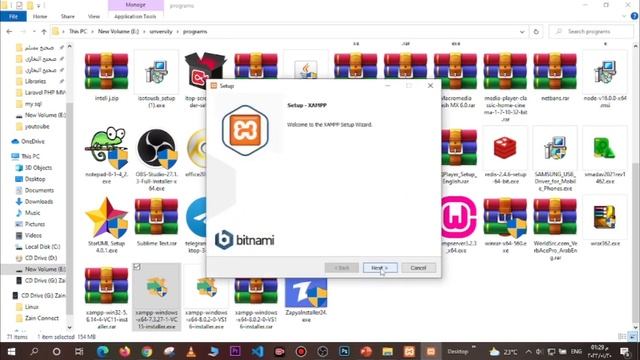The width and height of the screenshot is (640, 360).
Task: Open Local Disk (C:) in the navigation pane
Action: pyautogui.click(x=42, y=247)
